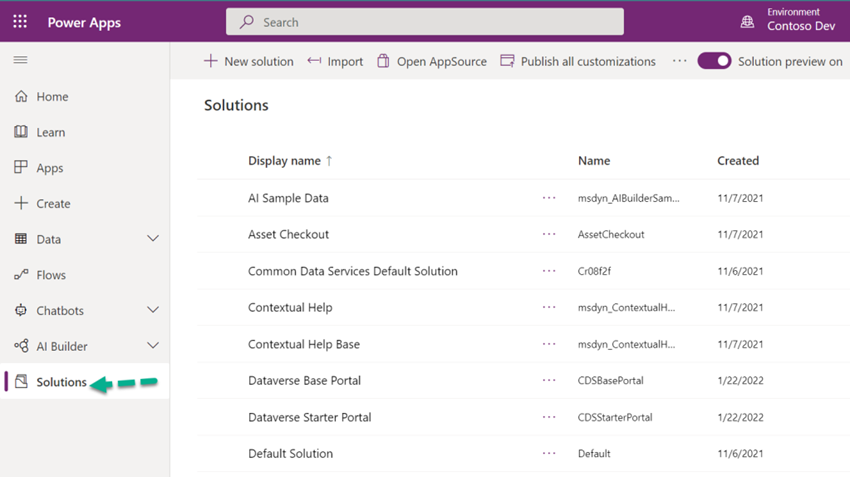Open more options for Dataverse Starter Portal
Screen dimensions: 850x477
[x=549, y=417]
